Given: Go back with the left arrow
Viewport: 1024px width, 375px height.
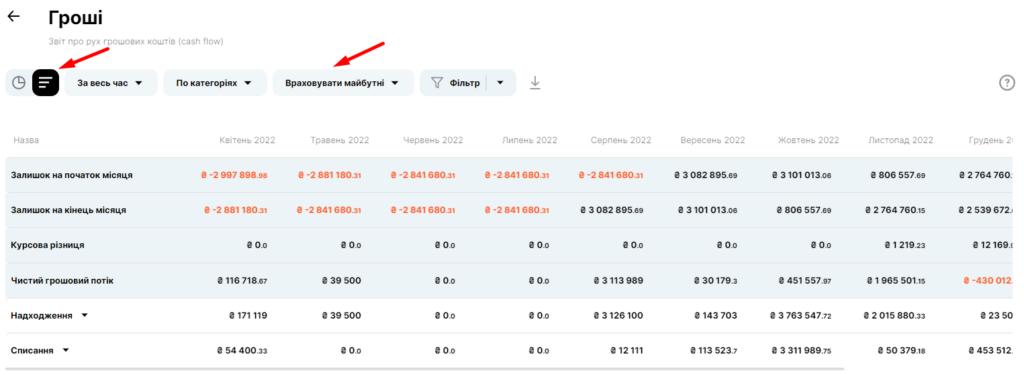Looking at the screenshot, I should pos(13,17).
